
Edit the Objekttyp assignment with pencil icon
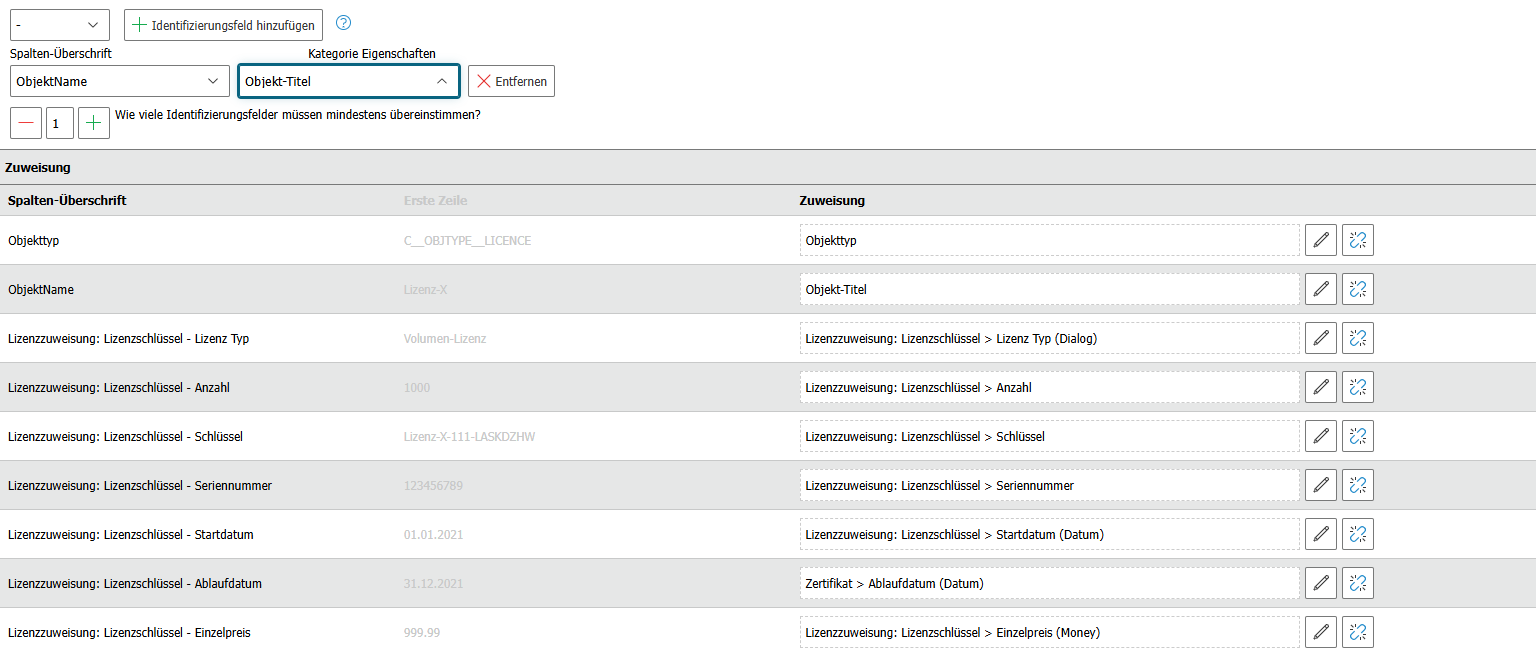click(1321, 240)
